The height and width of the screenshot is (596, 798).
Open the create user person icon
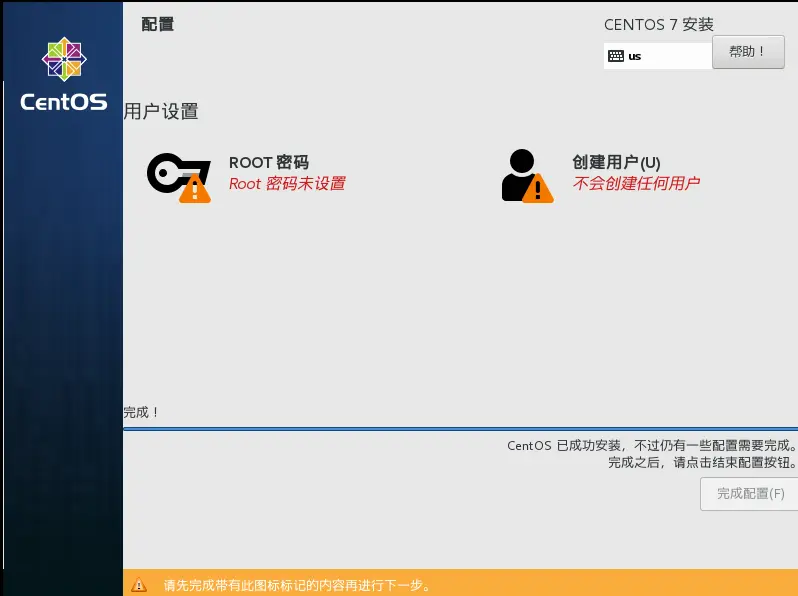[x=527, y=176]
